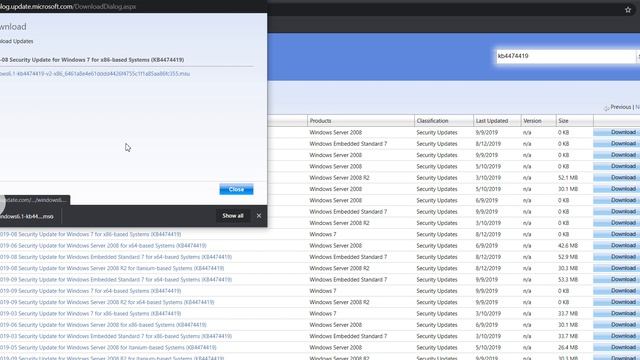This screenshot has height=360, width=640.
Task: Download the 2019-05 Server 2008 Itanium 26.4 MB update
Action: pos(616,347)
